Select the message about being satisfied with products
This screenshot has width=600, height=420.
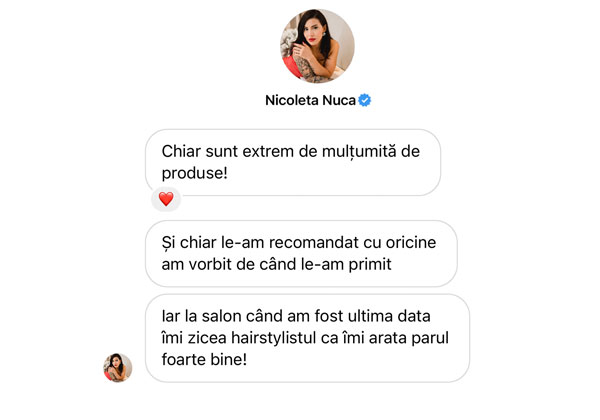point(293,163)
